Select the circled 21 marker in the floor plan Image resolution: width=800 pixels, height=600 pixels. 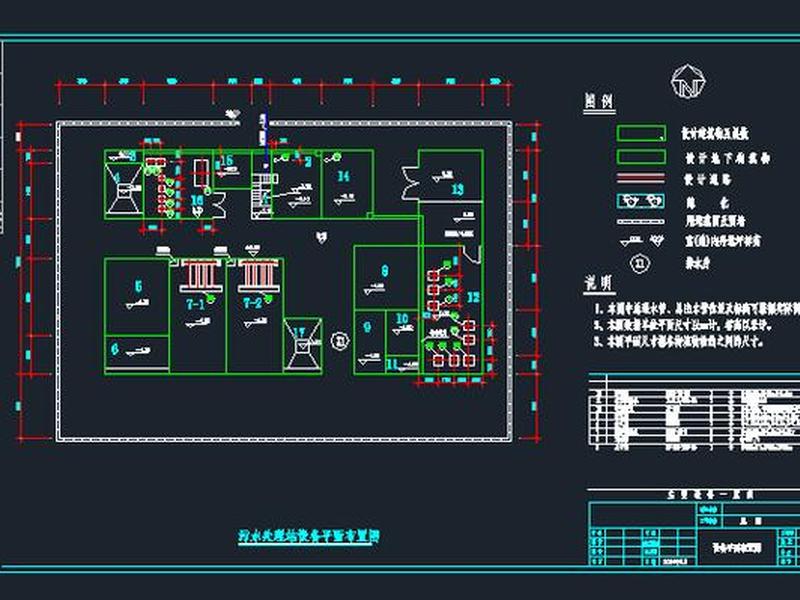pos(340,341)
